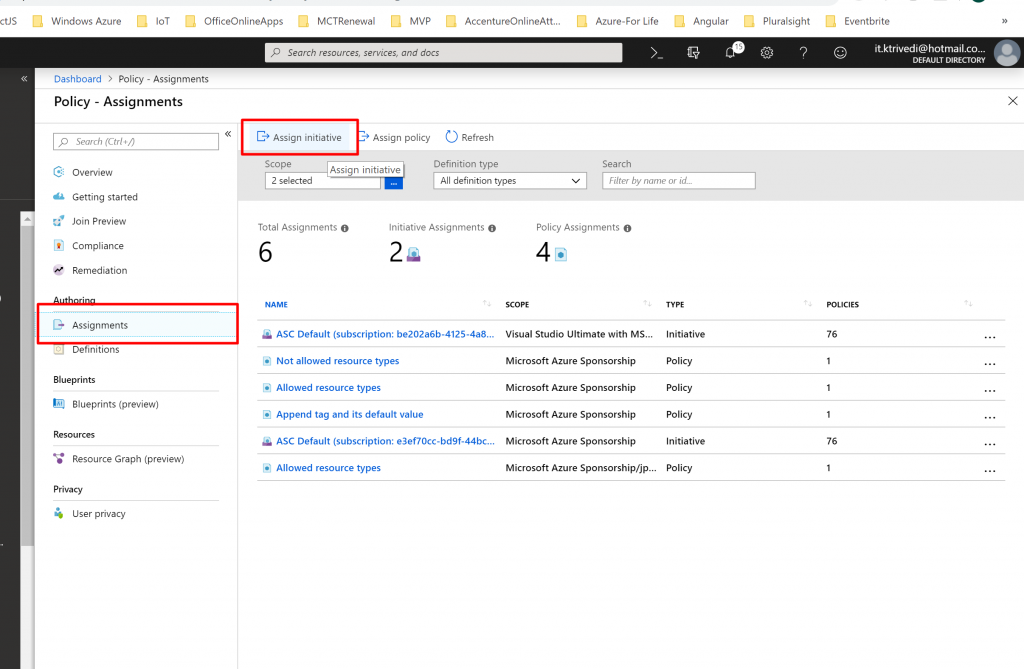Open Compliance in the left menu
The width and height of the screenshot is (1024, 669).
(x=98, y=246)
